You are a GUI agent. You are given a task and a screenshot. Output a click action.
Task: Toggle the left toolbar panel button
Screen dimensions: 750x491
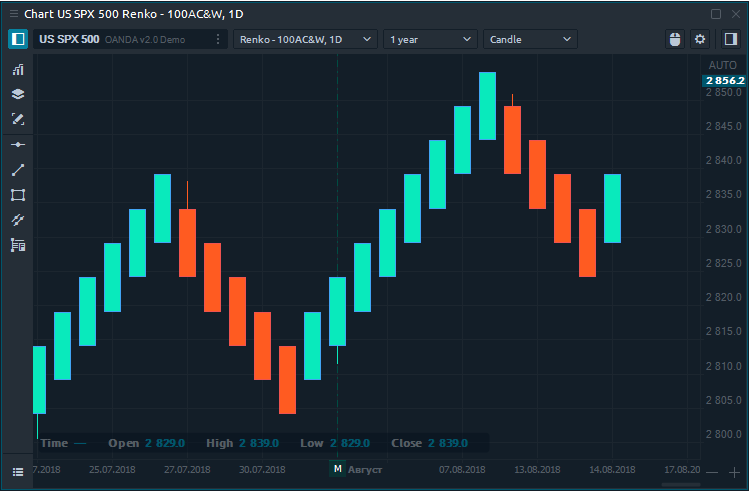17,39
